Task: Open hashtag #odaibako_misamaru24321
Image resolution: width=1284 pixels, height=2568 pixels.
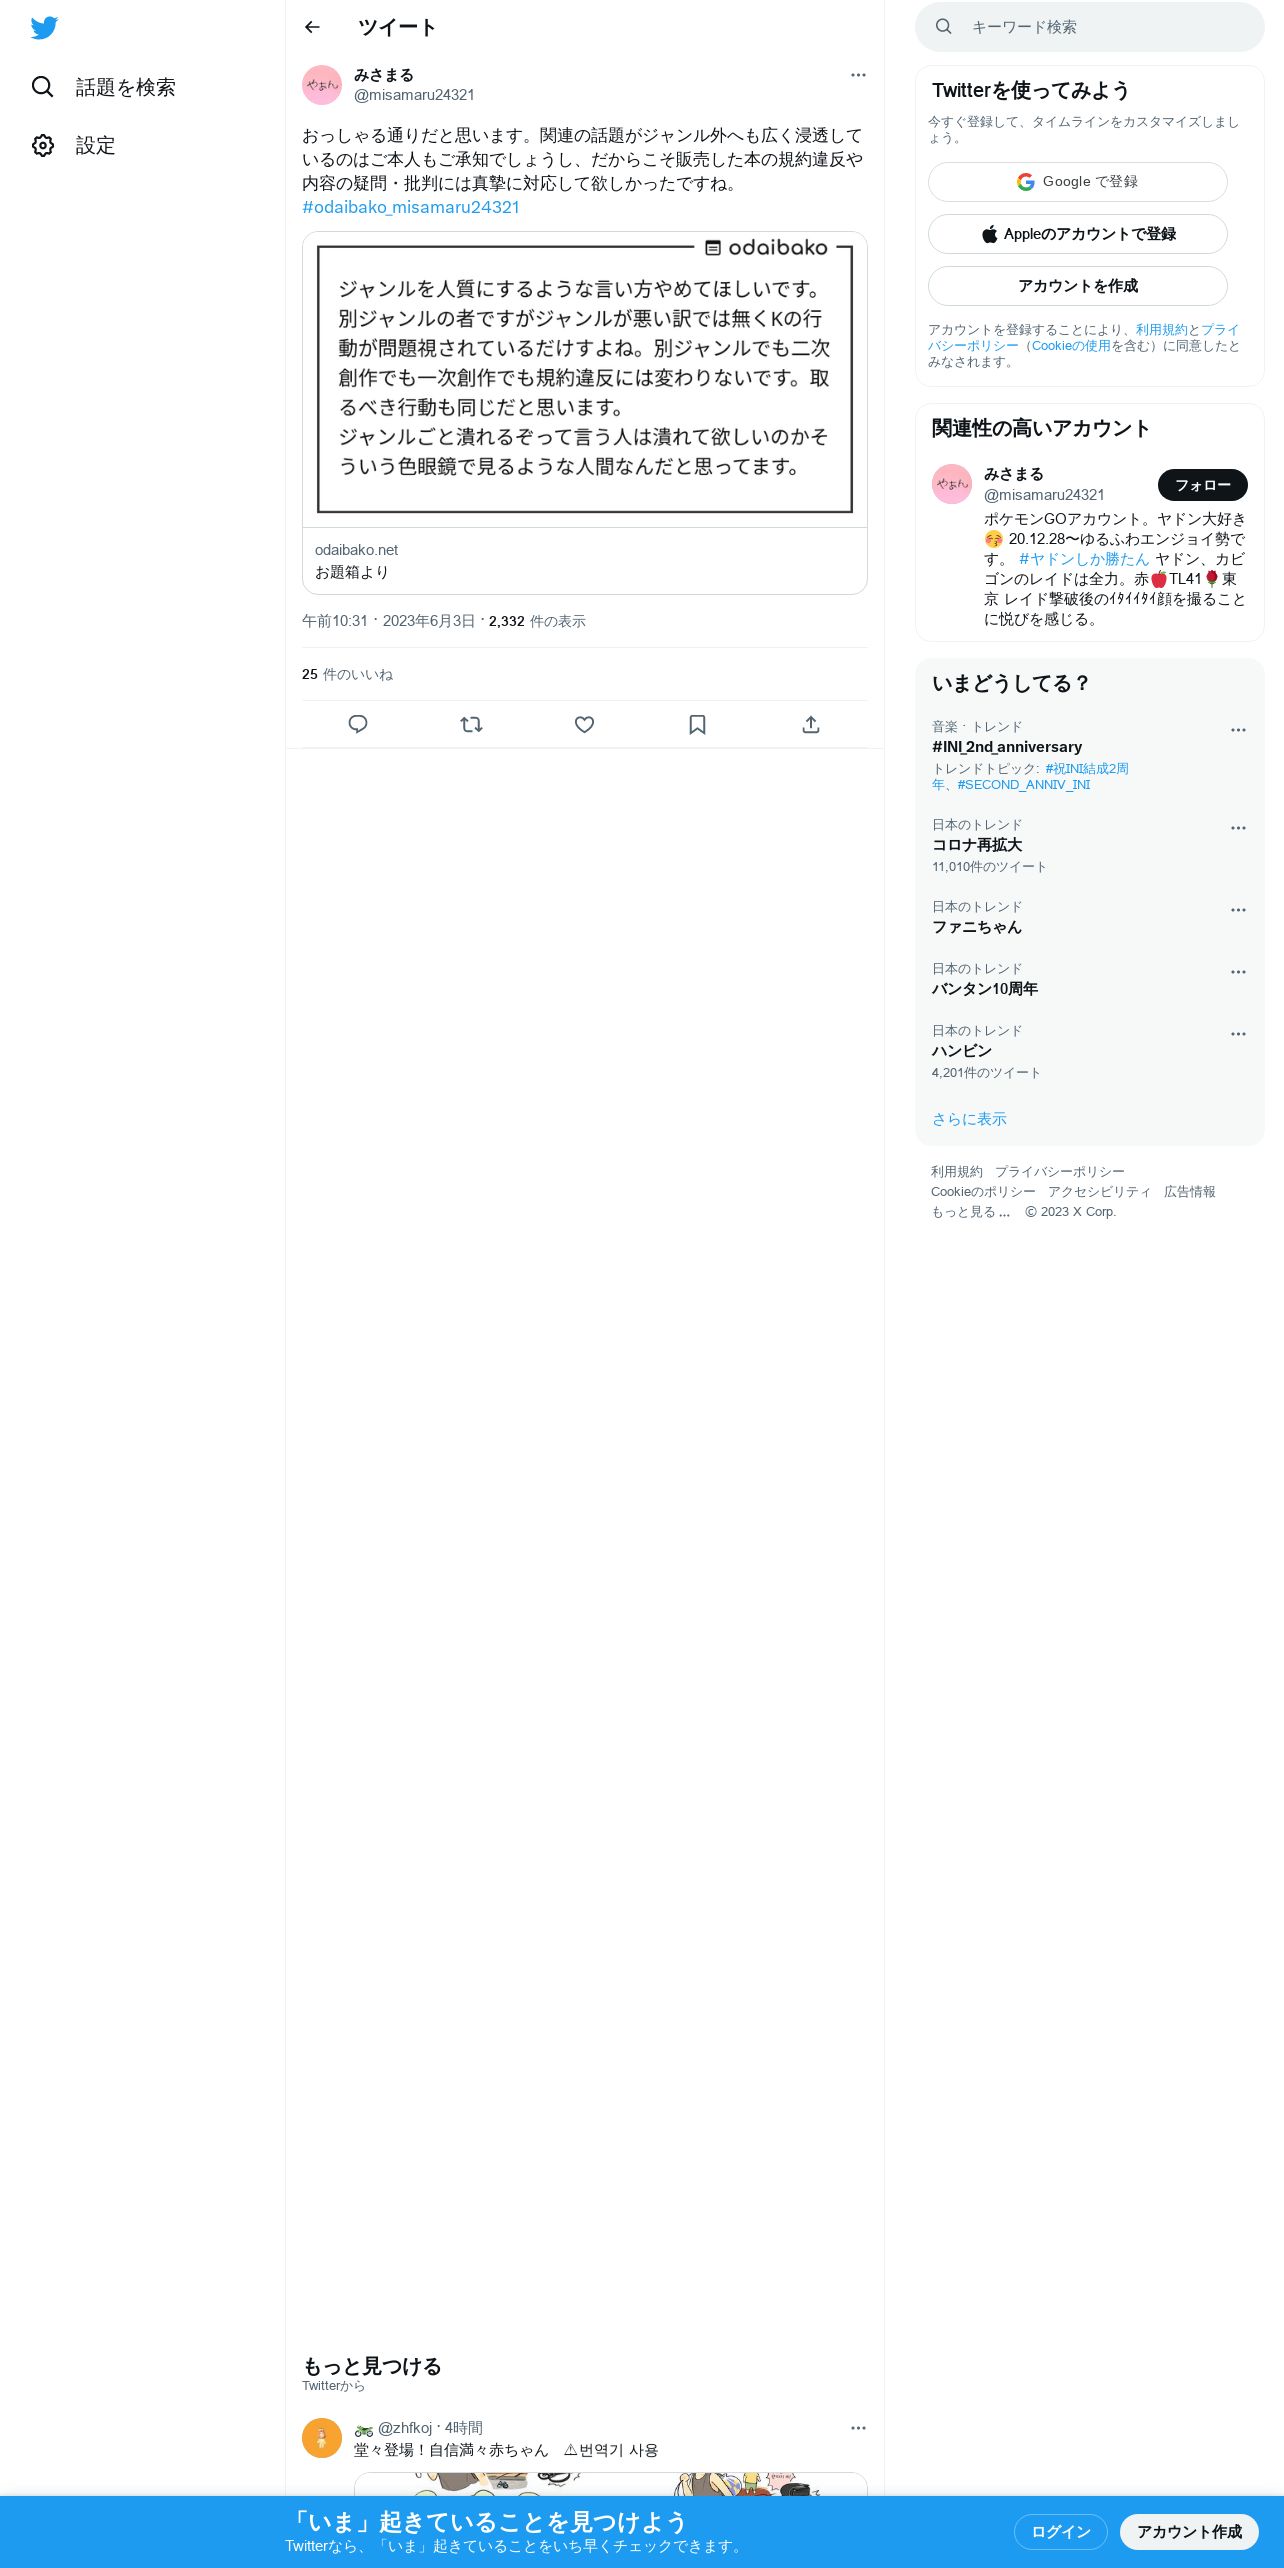Action: 411,207
